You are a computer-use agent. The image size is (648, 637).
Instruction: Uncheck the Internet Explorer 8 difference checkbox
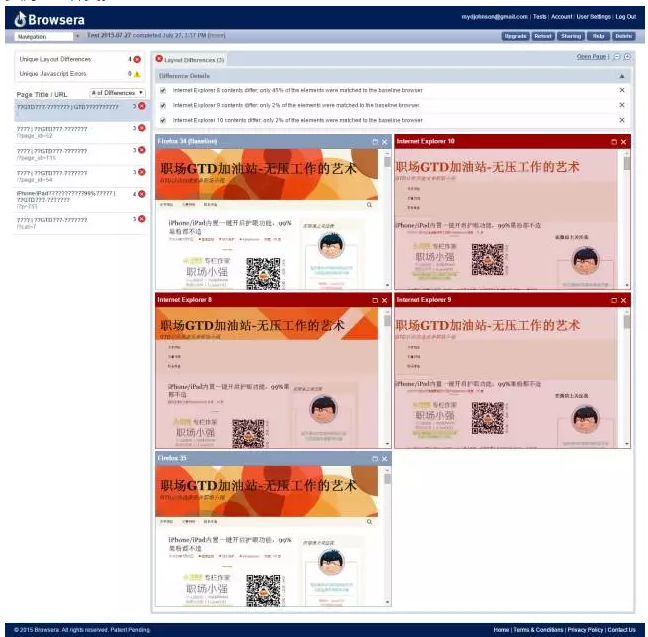click(163, 90)
